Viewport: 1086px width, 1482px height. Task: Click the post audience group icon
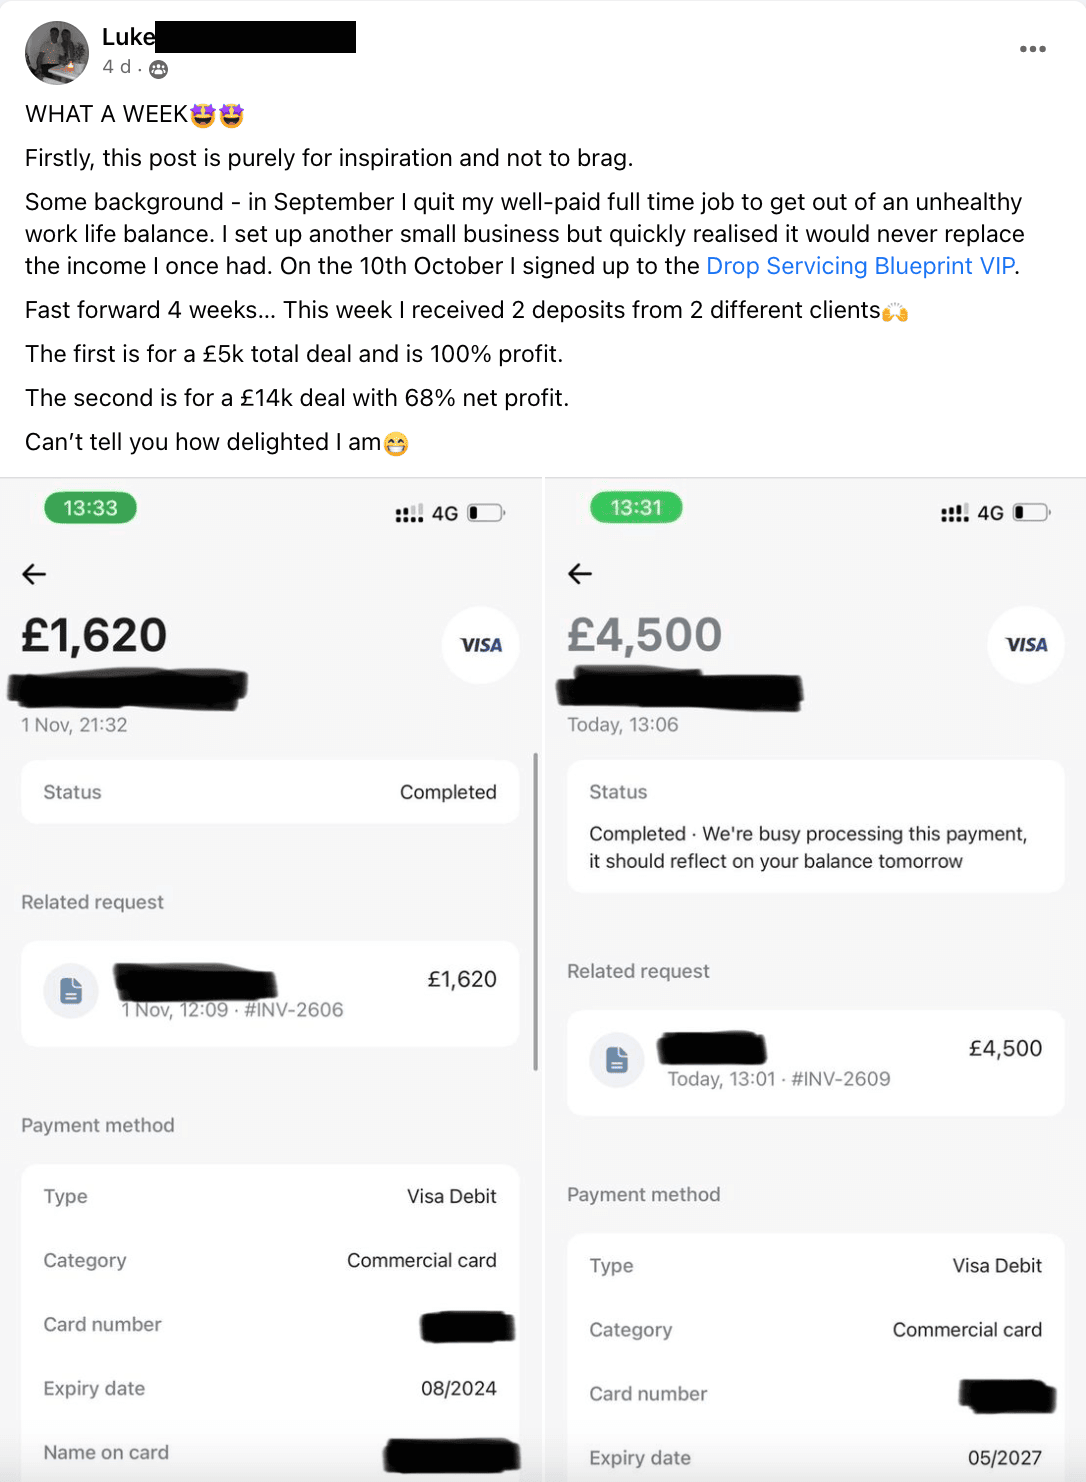point(158,69)
